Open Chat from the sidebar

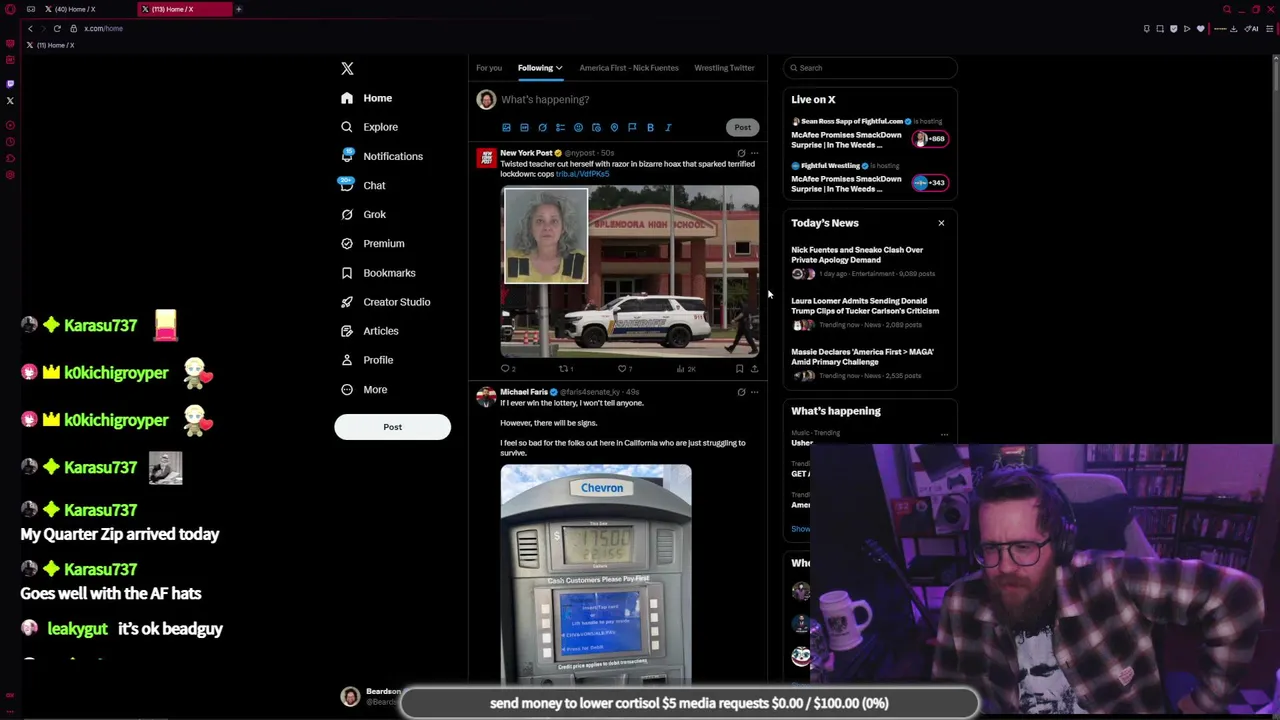363,185
